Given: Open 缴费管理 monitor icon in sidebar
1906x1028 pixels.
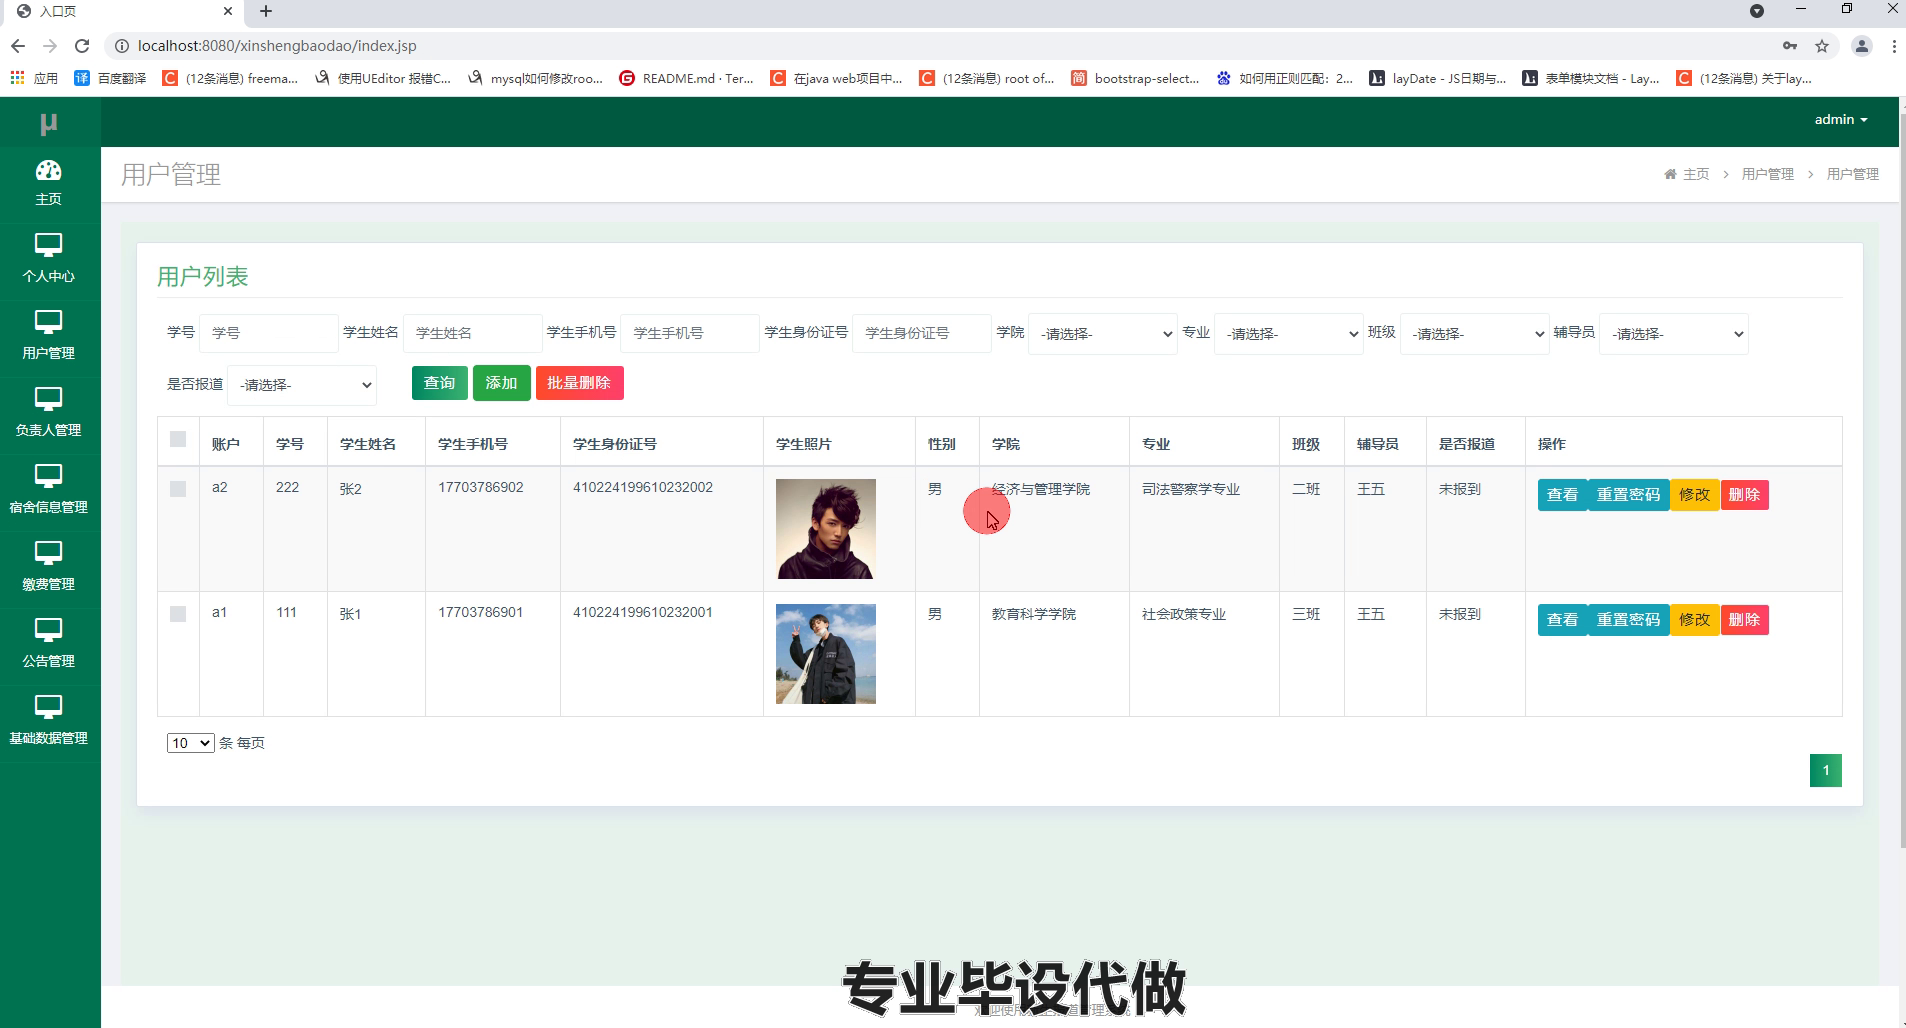Looking at the screenshot, I should (48, 553).
